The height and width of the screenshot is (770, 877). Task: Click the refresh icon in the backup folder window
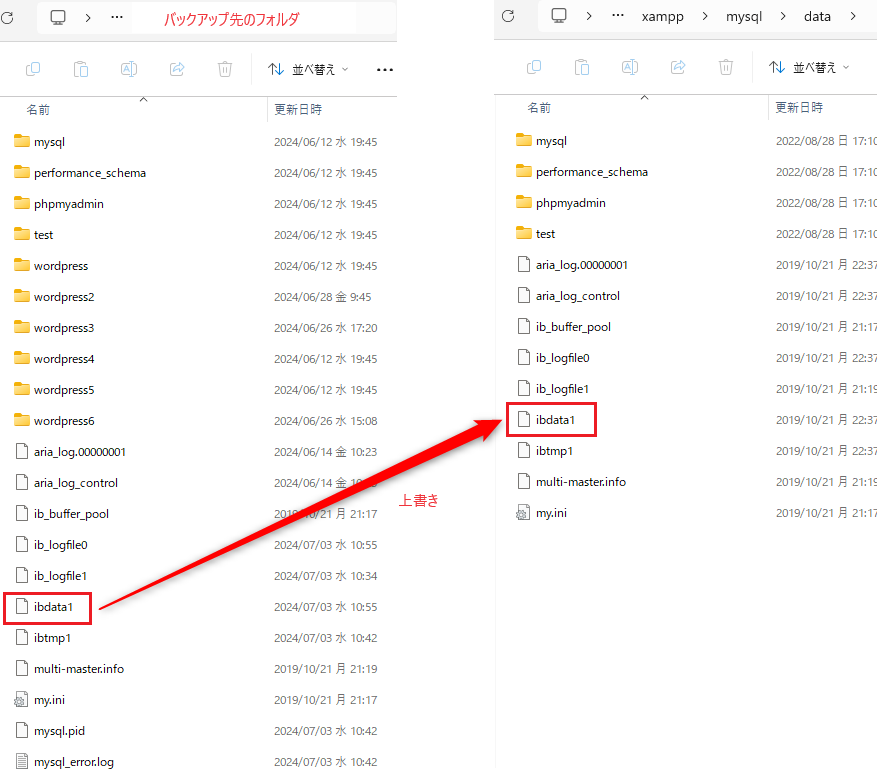(7, 17)
